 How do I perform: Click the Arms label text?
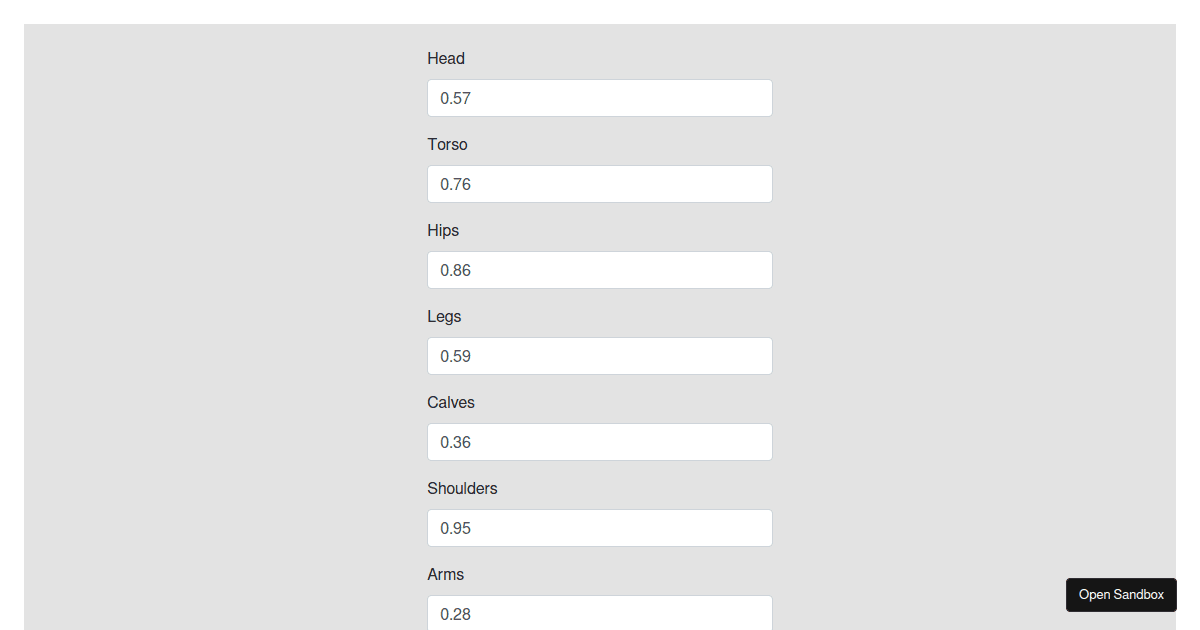pos(446,575)
